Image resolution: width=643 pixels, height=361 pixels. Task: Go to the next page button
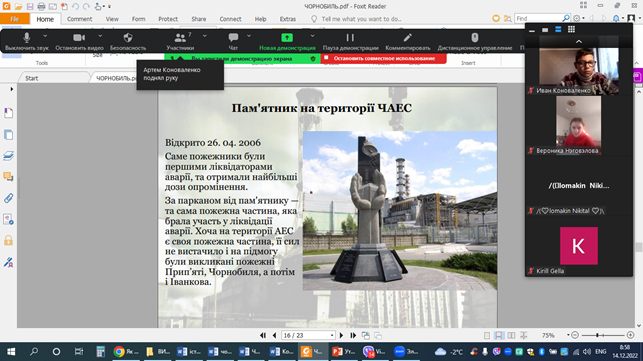pos(341,336)
